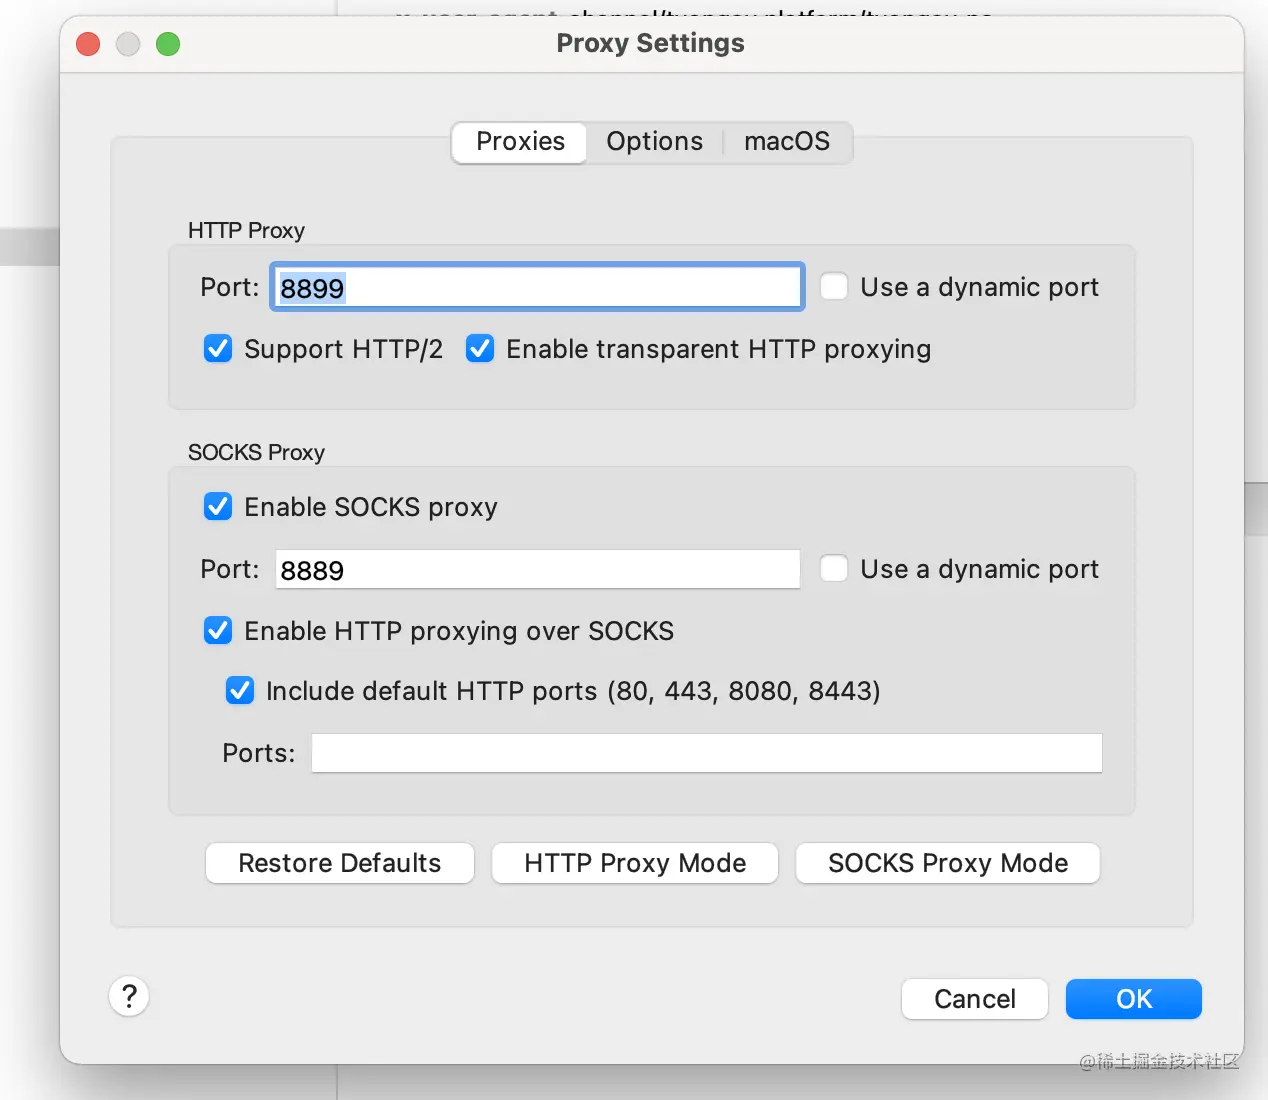Click the HTTP Proxy port field
Viewport: 1268px width, 1100px height.
(x=537, y=288)
